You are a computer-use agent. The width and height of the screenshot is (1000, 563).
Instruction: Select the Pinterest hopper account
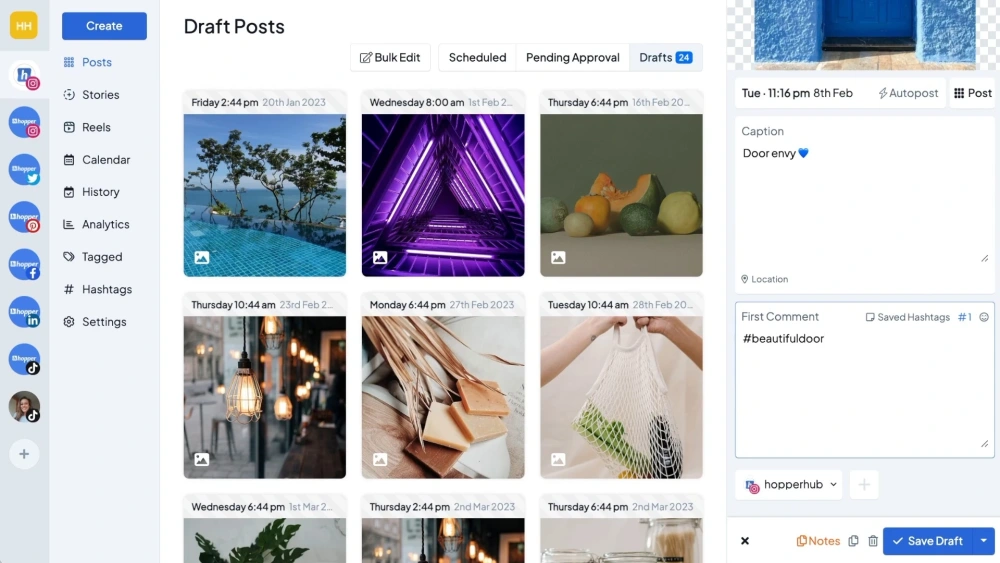pyautogui.click(x=25, y=217)
